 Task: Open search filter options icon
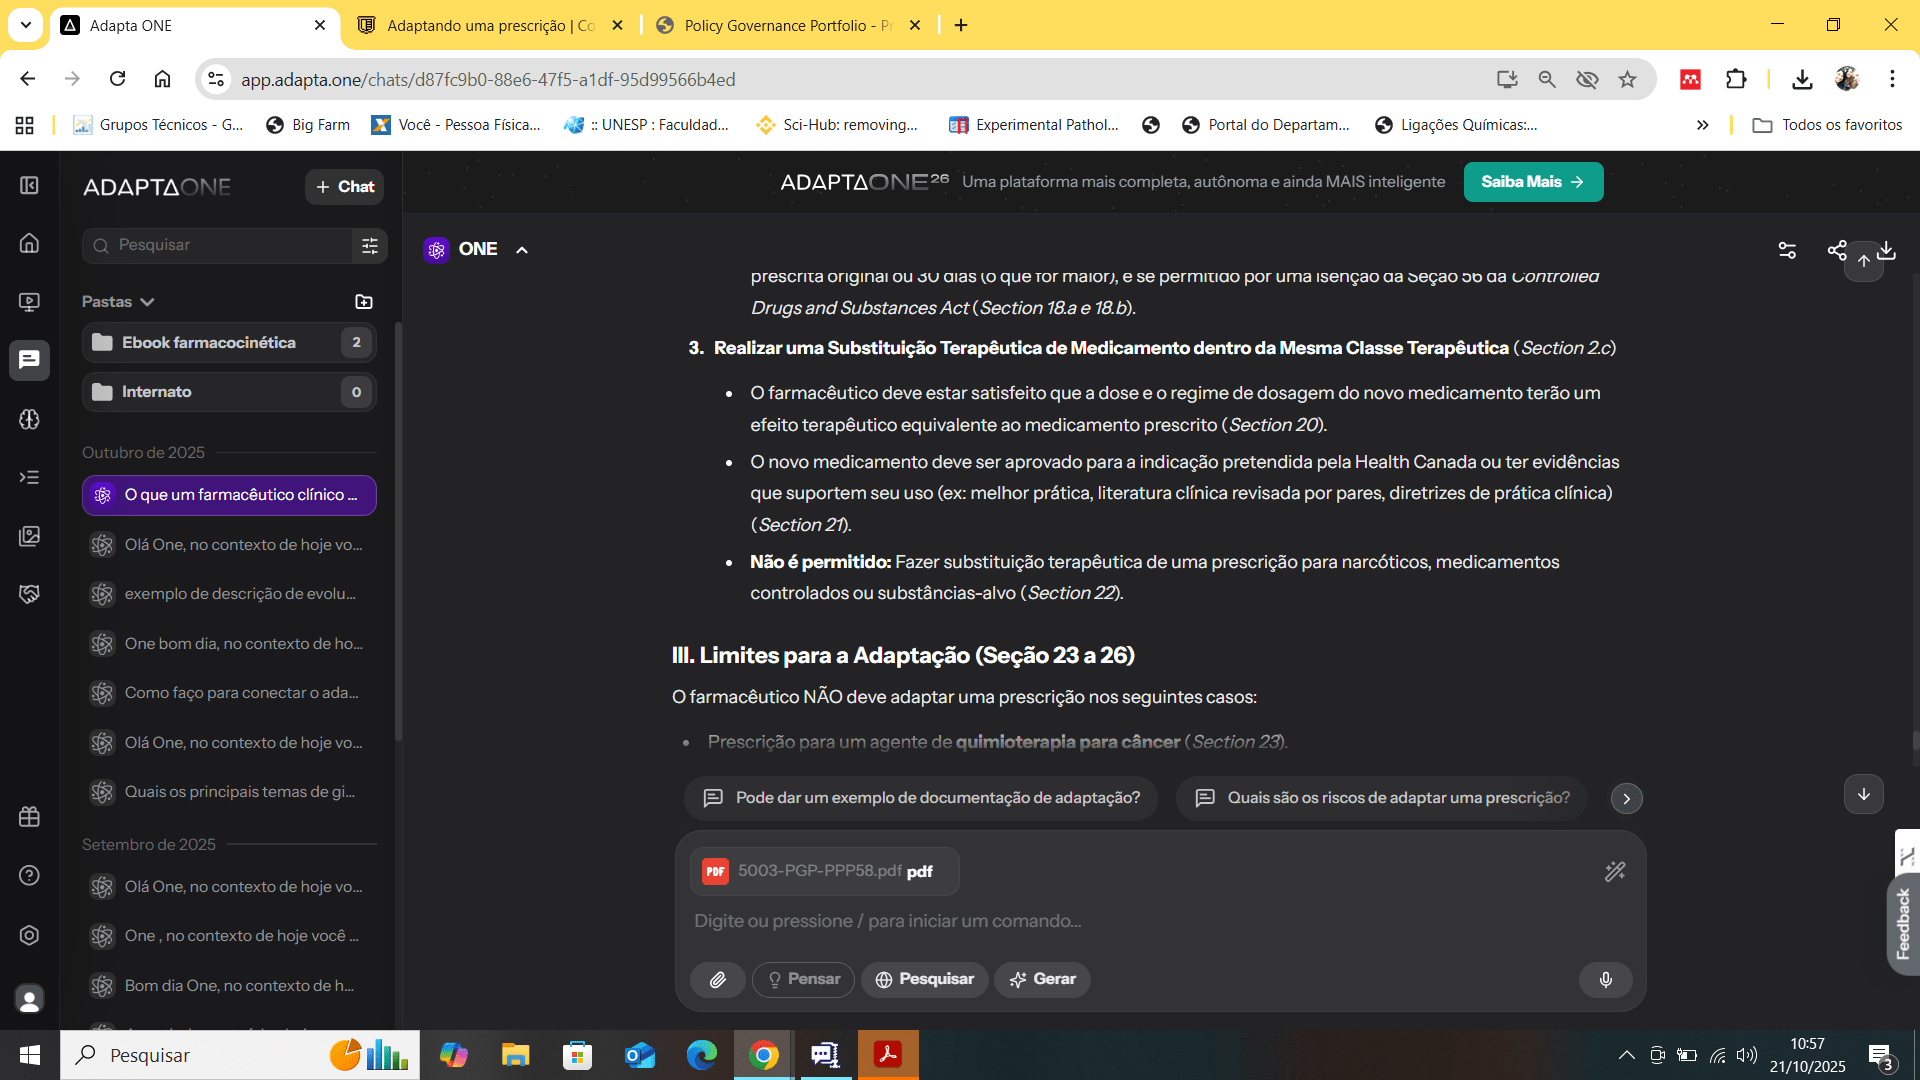coord(370,246)
